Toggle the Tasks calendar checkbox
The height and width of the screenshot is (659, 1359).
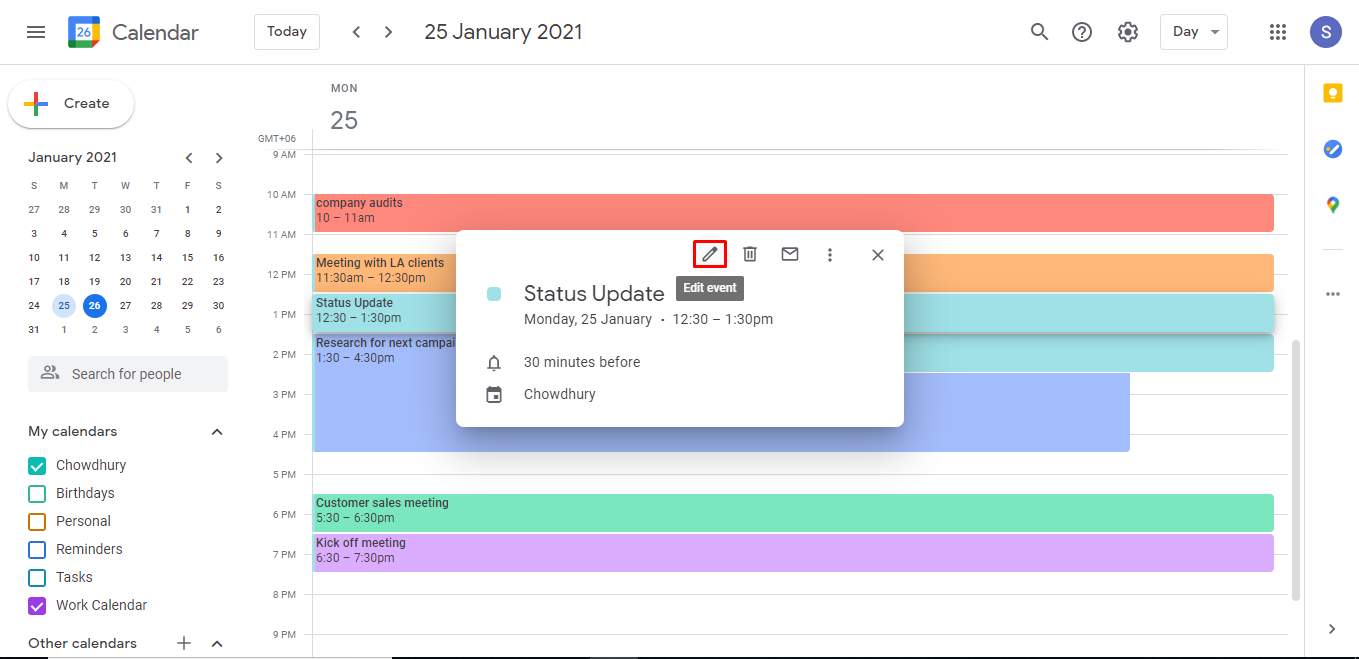pos(37,577)
